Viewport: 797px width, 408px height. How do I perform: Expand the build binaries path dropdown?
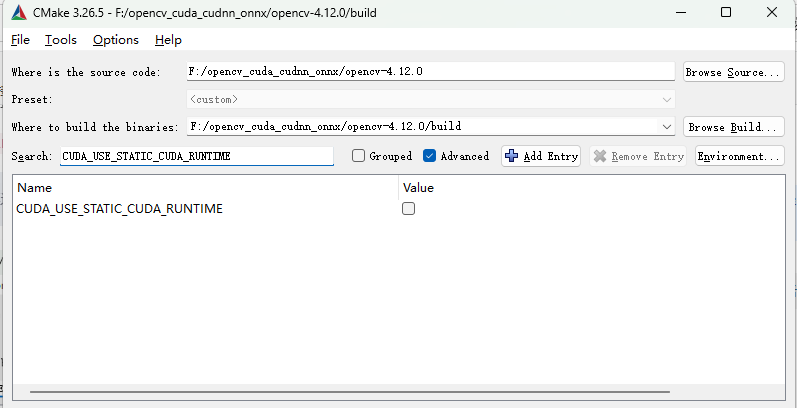click(667, 127)
